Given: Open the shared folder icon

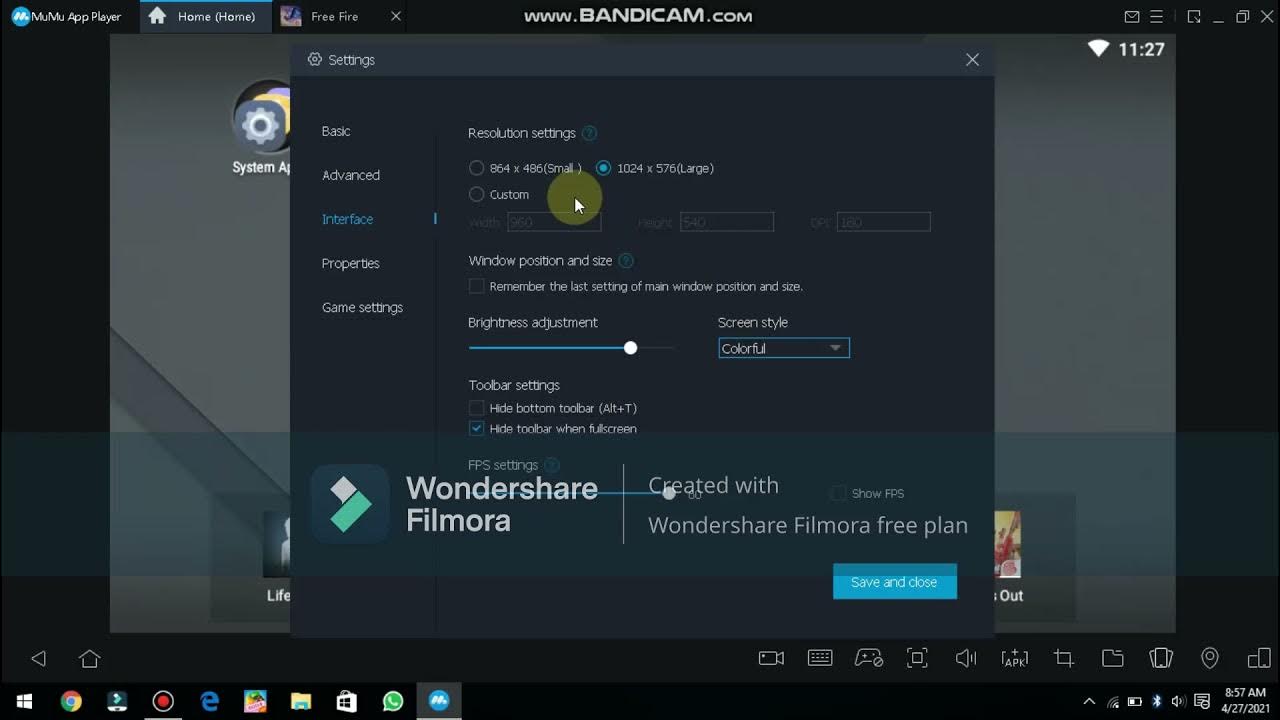Looking at the screenshot, I should coord(1112,658).
